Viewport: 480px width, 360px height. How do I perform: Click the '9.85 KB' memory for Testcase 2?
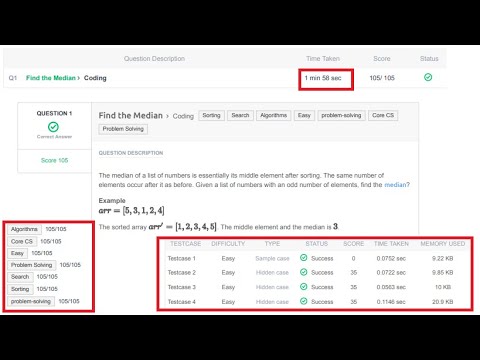tap(443, 273)
